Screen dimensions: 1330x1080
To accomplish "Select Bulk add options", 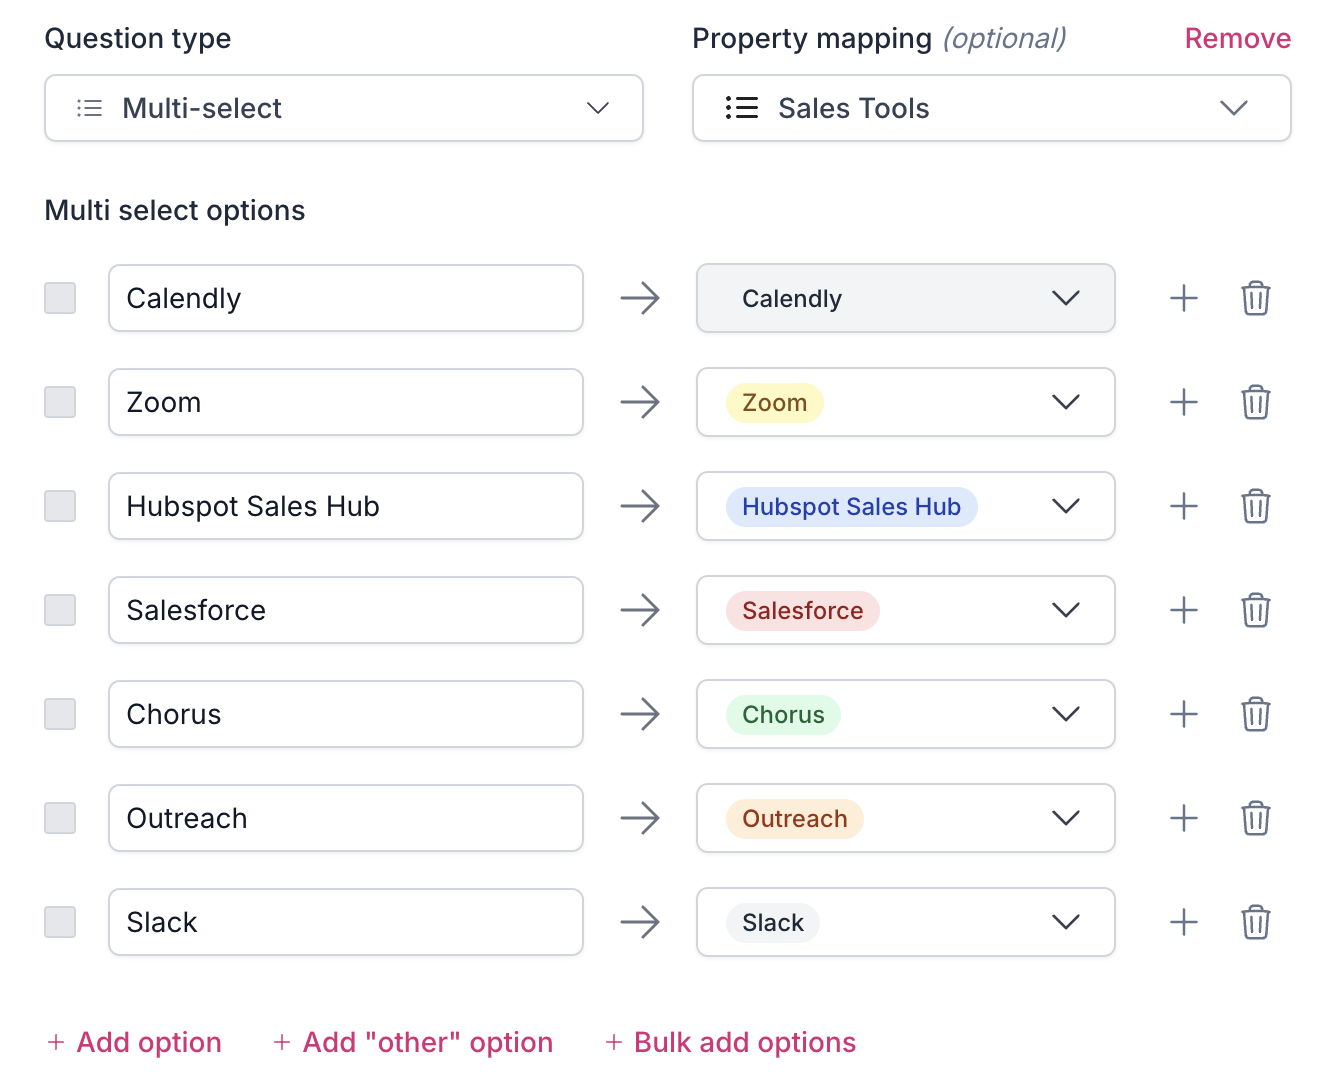I will tap(731, 1042).
